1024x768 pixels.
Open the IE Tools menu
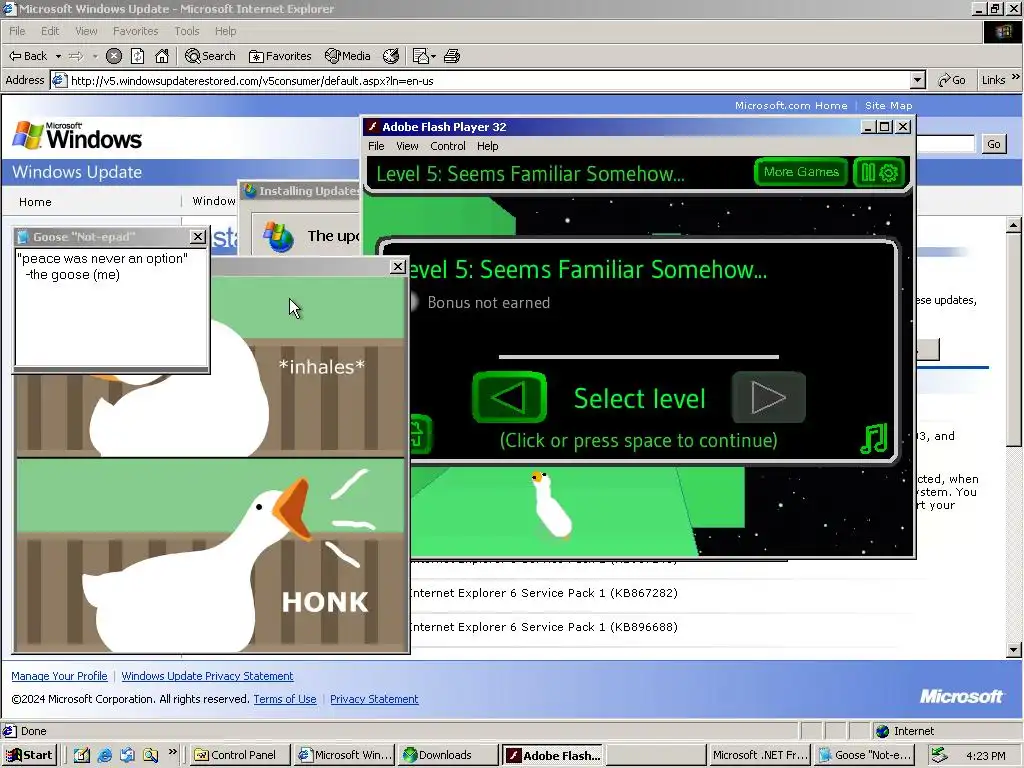click(x=186, y=31)
